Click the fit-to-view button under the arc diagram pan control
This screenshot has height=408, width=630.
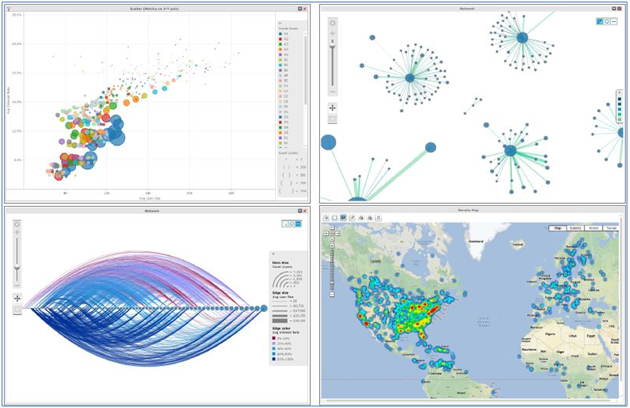click(x=17, y=311)
